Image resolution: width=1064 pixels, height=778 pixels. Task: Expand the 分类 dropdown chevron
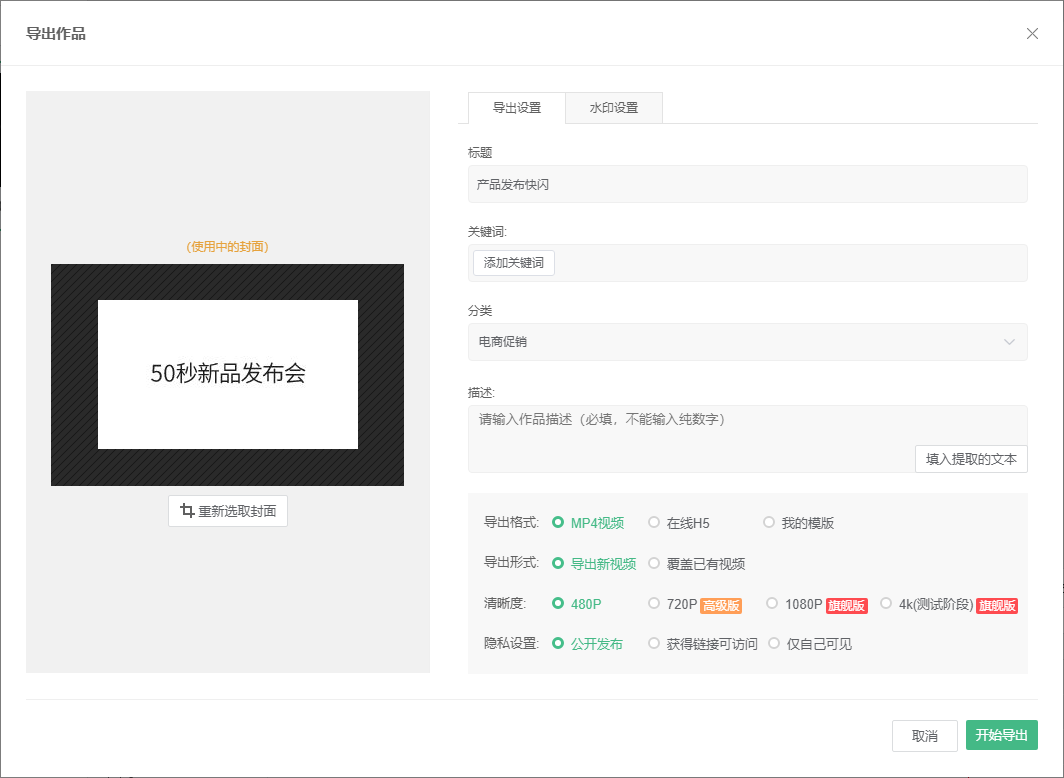pos(1009,342)
